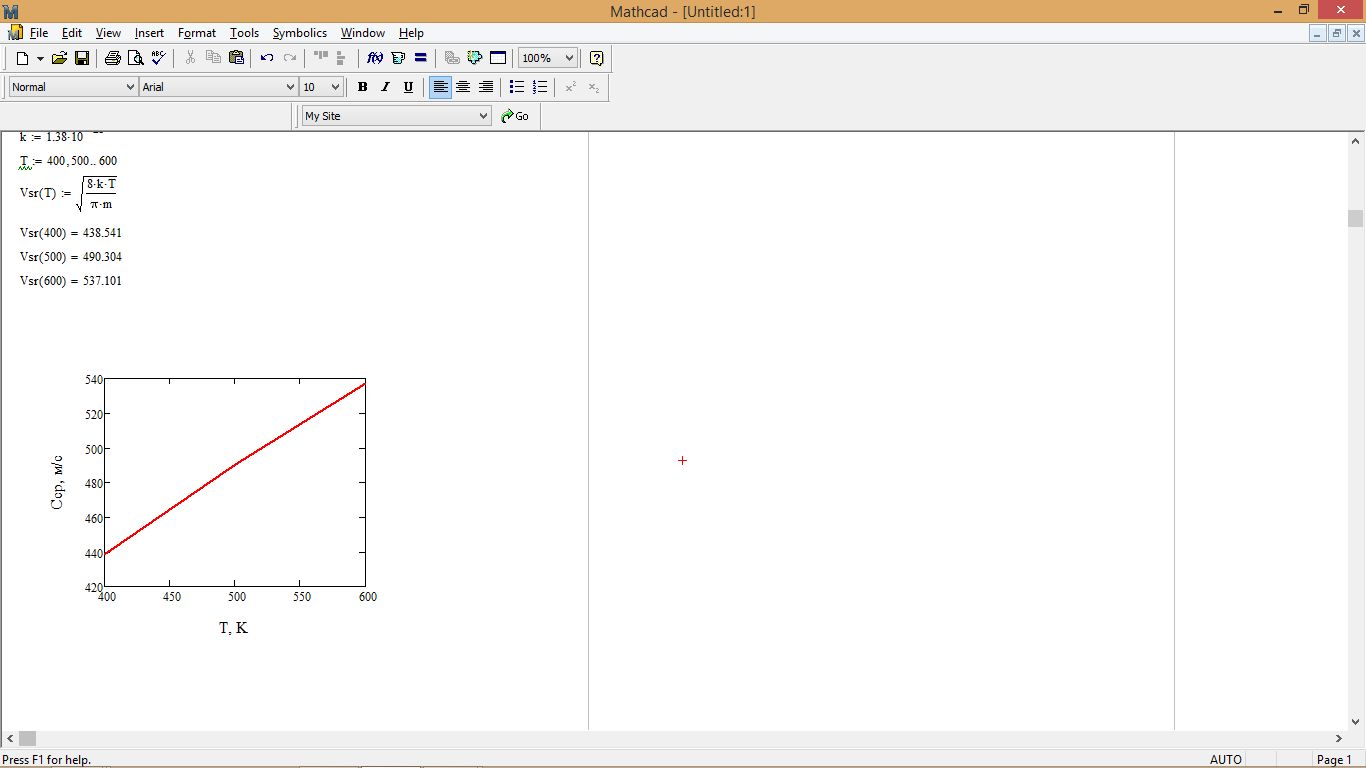1366x768 pixels.
Task: Click the Vsr(500) = 490.304 result
Action: 71,257
